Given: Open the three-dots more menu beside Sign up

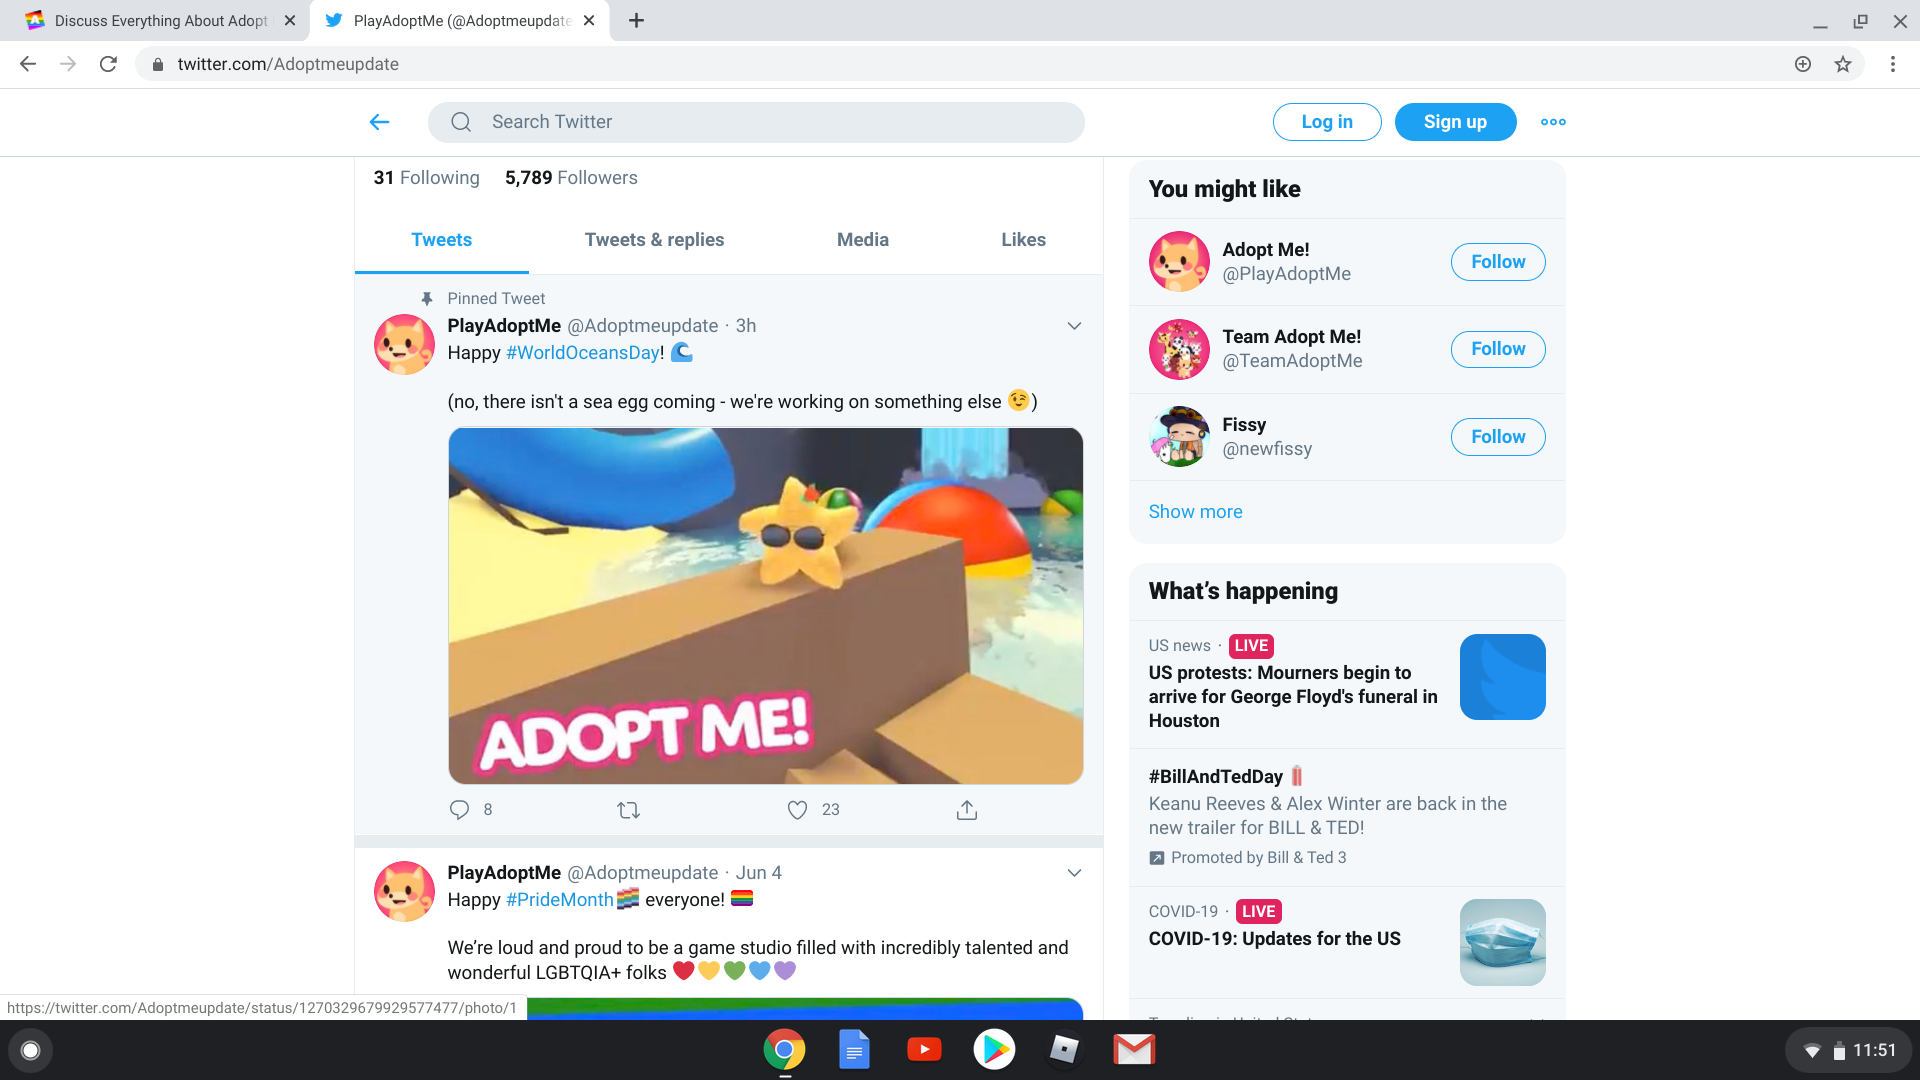Looking at the screenshot, I should coord(1553,122).
